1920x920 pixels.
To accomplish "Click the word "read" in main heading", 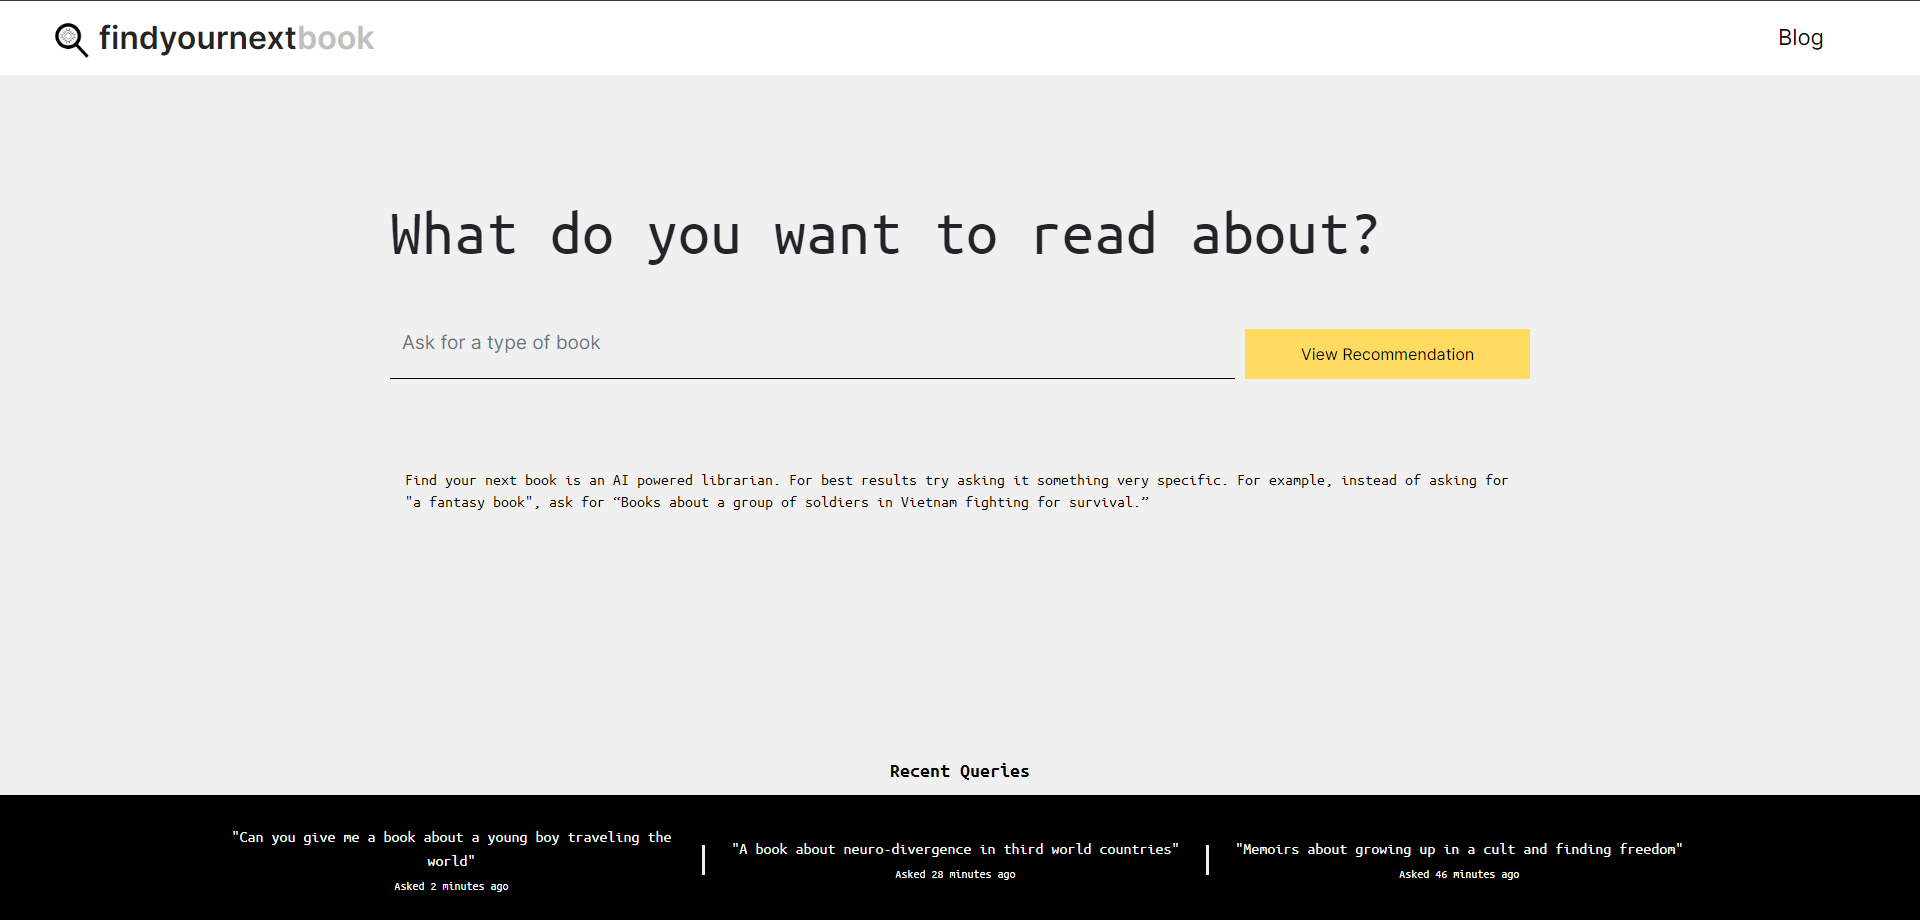I will tap(1093, 236).
